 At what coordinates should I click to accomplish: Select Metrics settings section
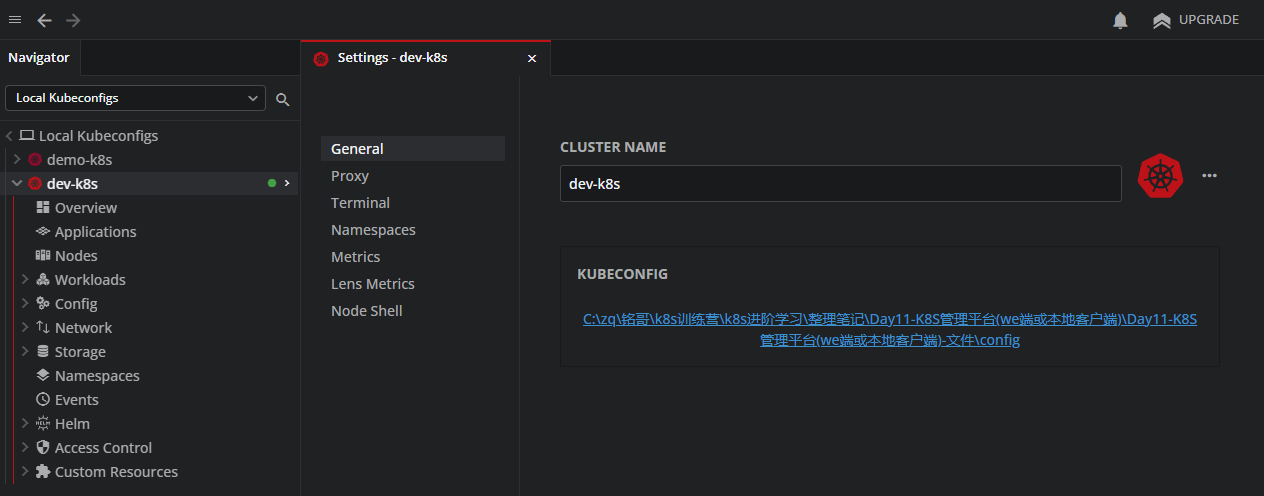pos(413,257)
